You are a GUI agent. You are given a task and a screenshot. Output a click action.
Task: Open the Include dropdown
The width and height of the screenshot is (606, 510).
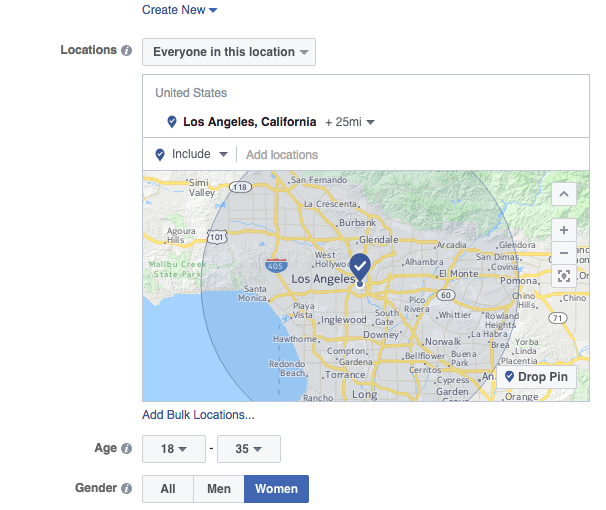[x=192, y=154]
